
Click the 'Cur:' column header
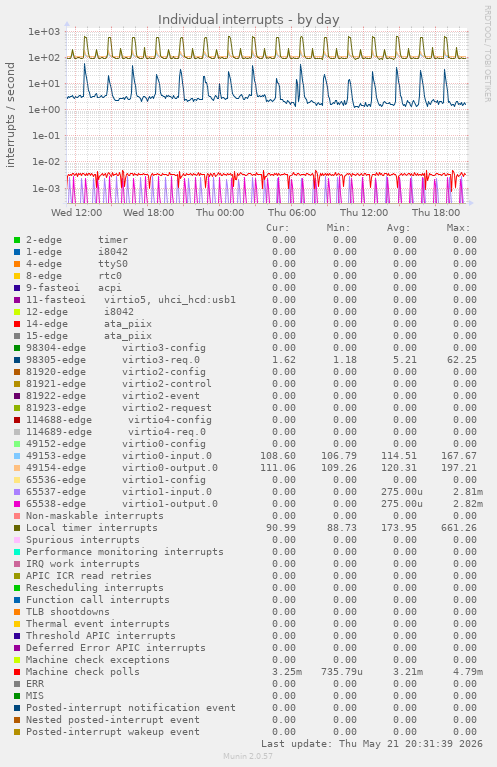pos(278,228)
